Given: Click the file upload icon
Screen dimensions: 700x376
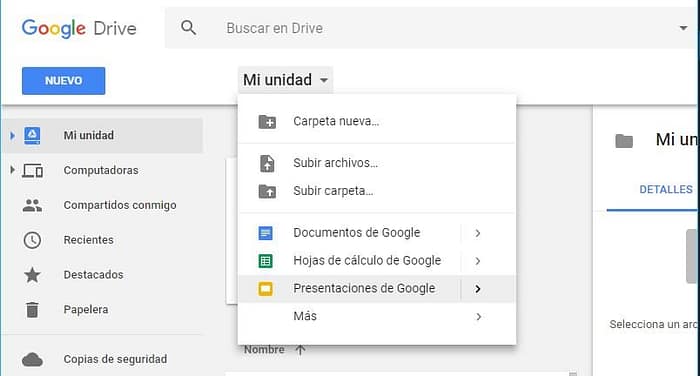Looking at the screenshot, I should pyautogui.click(x=267, y=163).
